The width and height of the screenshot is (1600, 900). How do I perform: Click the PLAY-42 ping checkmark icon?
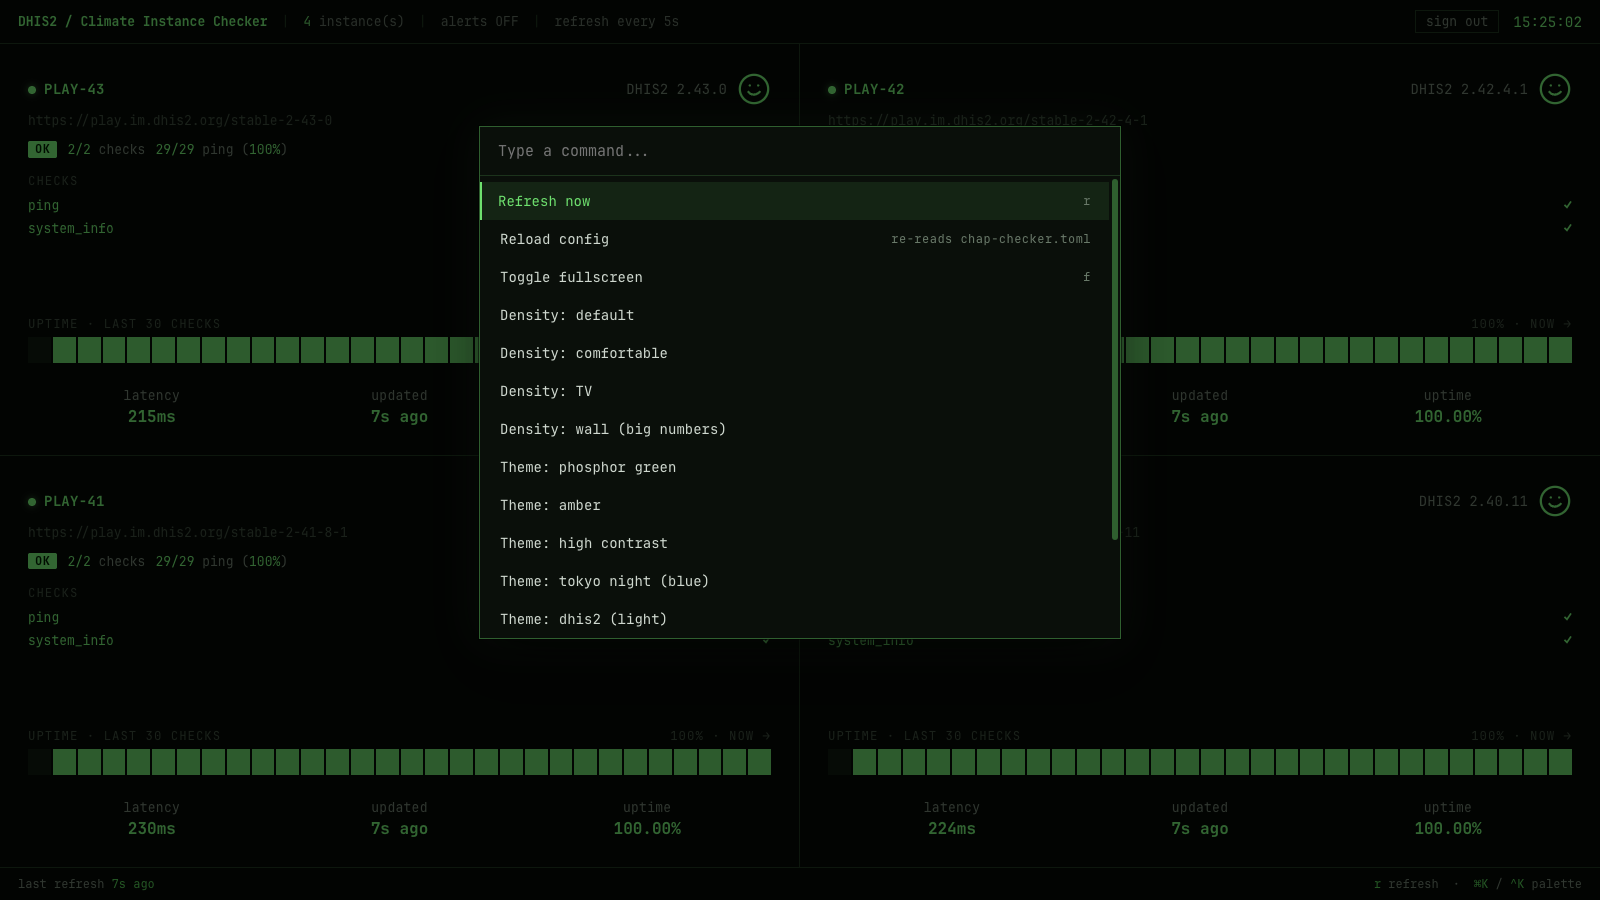coord(1567,205)
